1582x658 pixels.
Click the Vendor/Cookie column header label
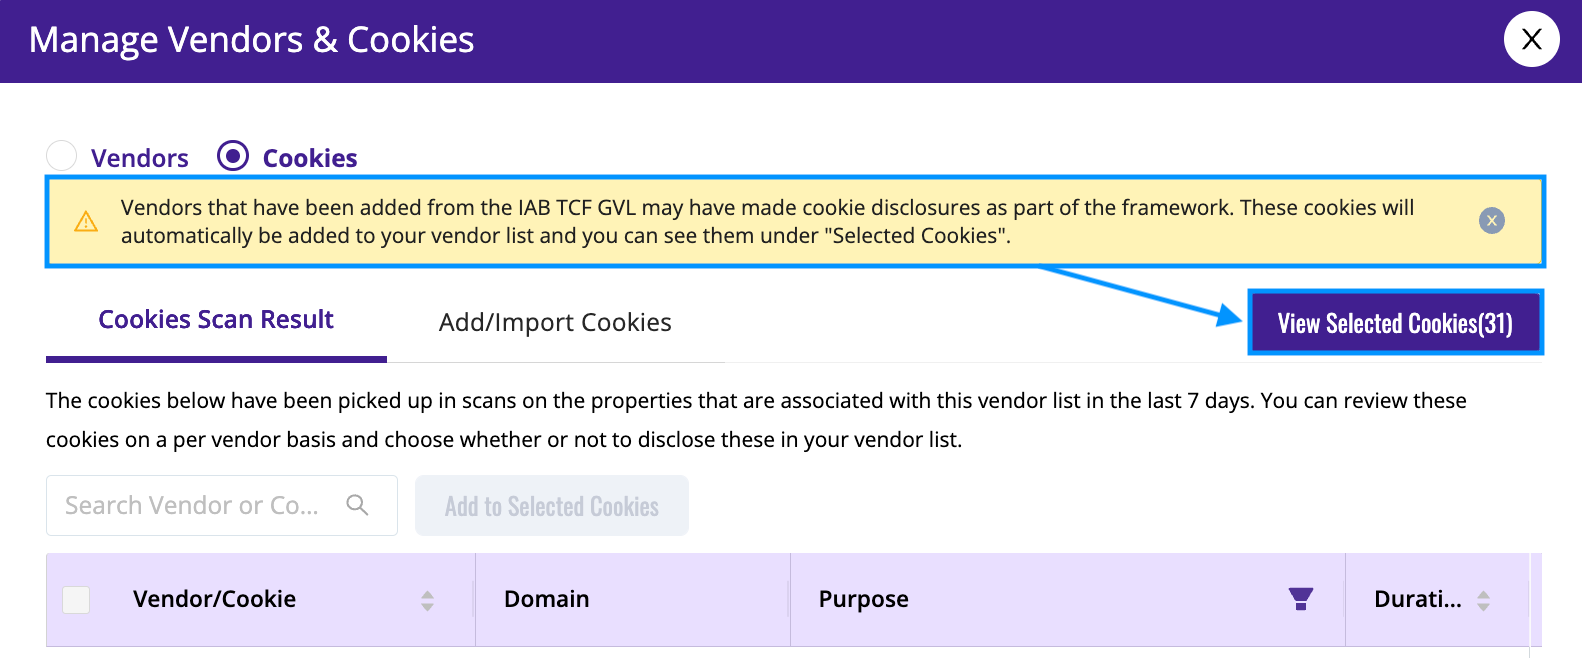point(214,599)
